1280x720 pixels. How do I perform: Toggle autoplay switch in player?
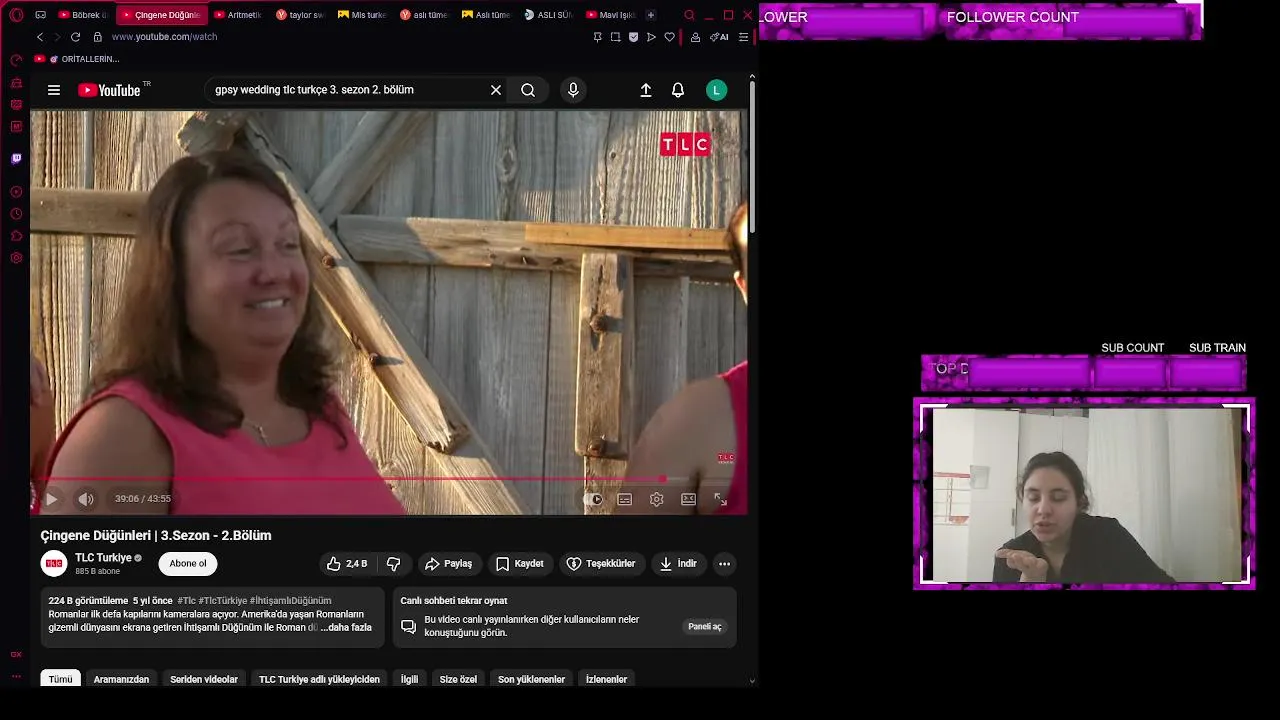[x=593, y=499]
